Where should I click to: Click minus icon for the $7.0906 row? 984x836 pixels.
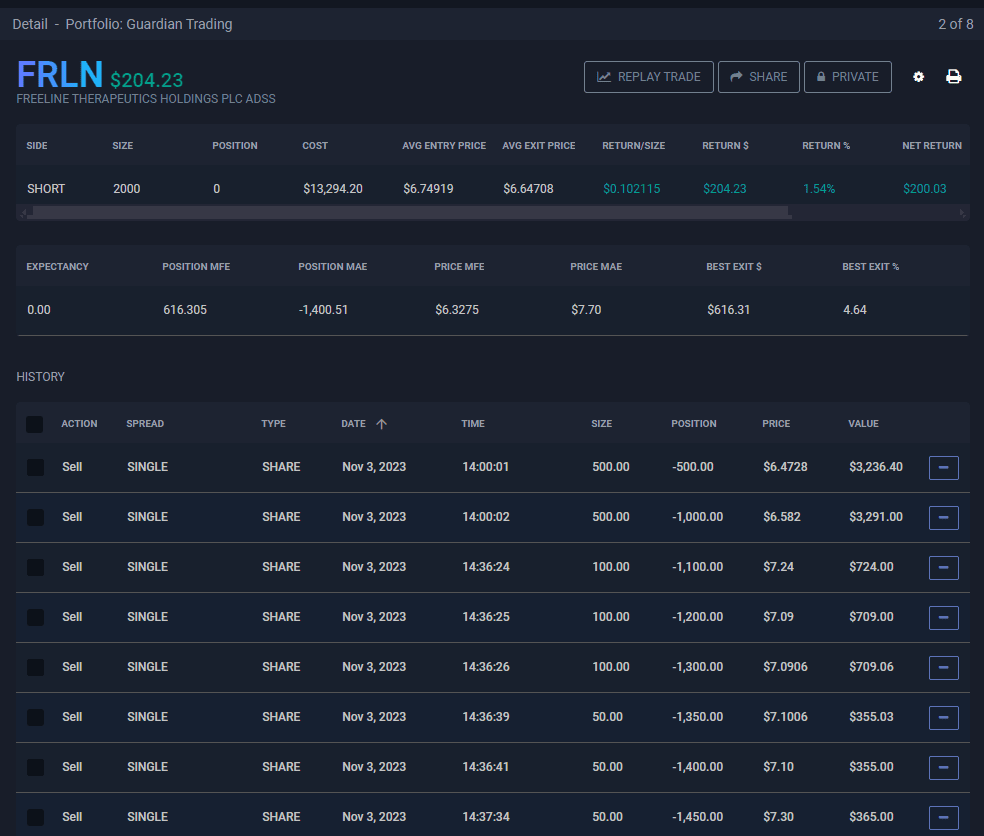[943, 667]
